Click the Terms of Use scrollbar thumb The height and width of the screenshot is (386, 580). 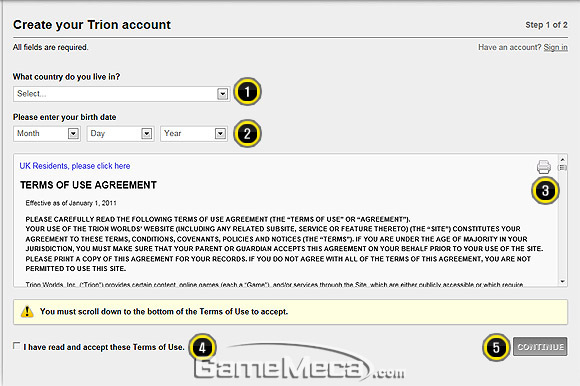click(x=562, y=168)
